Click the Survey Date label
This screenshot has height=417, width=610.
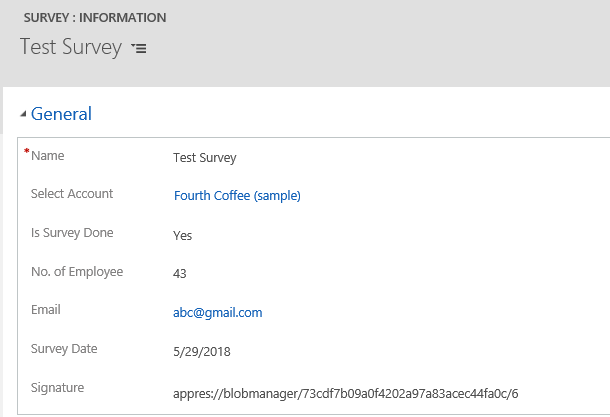[64, 349]
